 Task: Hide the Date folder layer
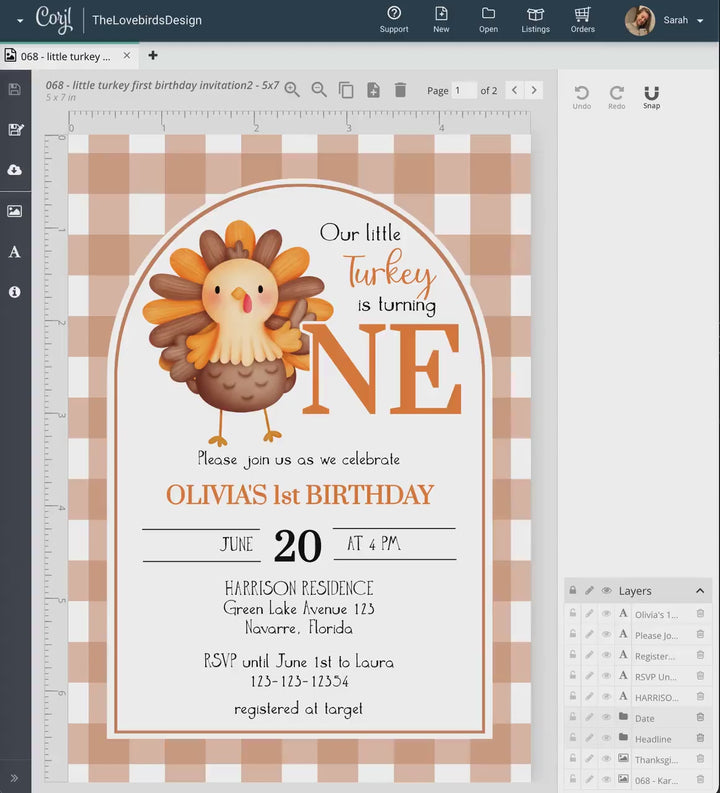tap(606, 718)
